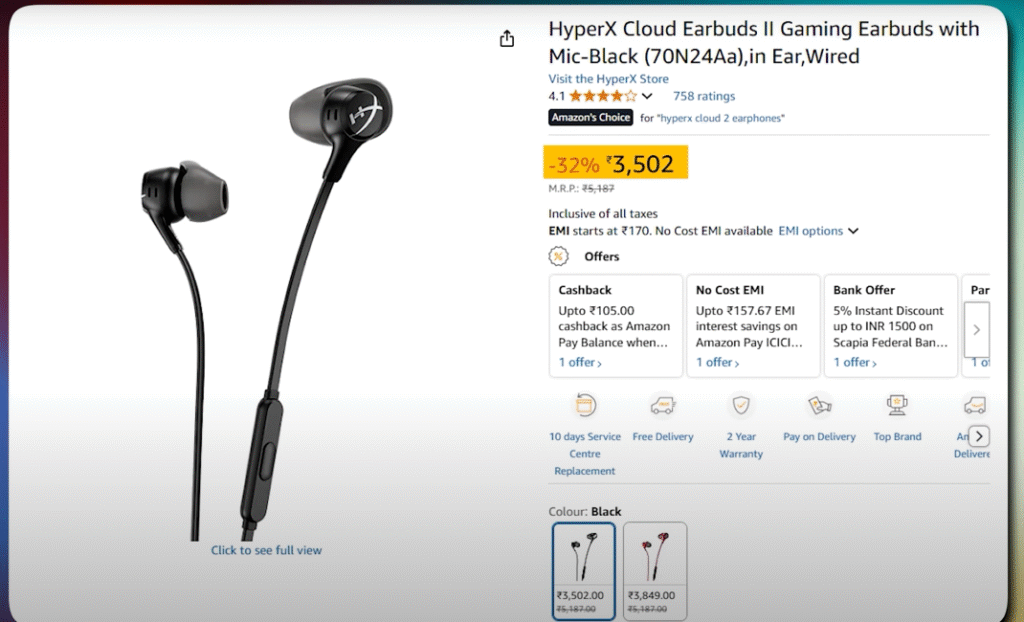Click the right arrow to see more offers
1024x622 pixels.
975,329
